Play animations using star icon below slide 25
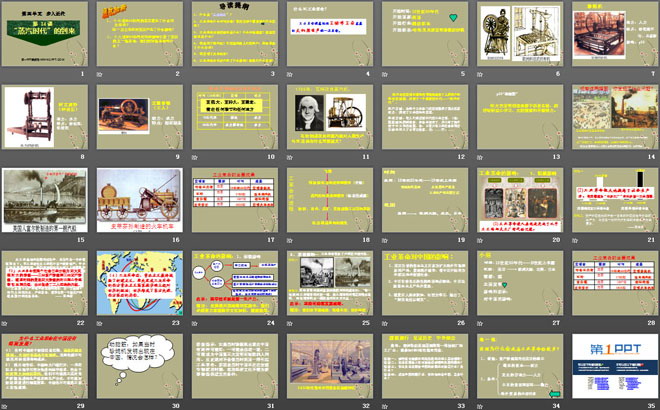The image size is (660, 410). (290, 323)
